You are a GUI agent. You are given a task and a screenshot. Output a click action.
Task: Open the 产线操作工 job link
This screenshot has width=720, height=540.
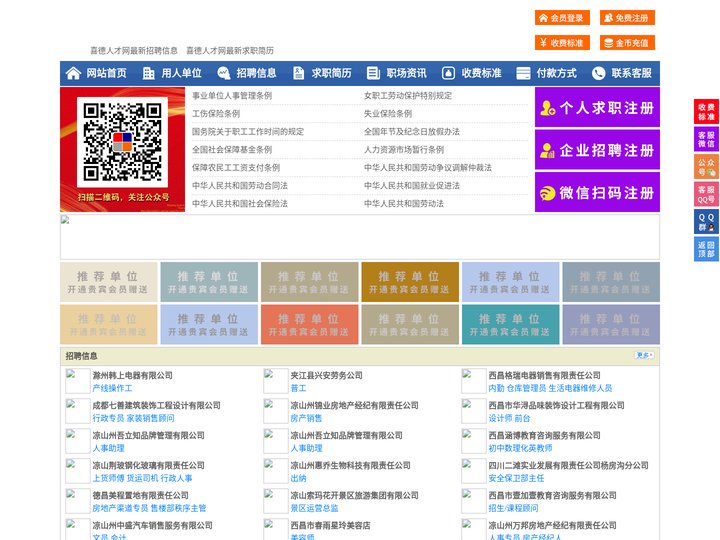[x=112, y=388]
